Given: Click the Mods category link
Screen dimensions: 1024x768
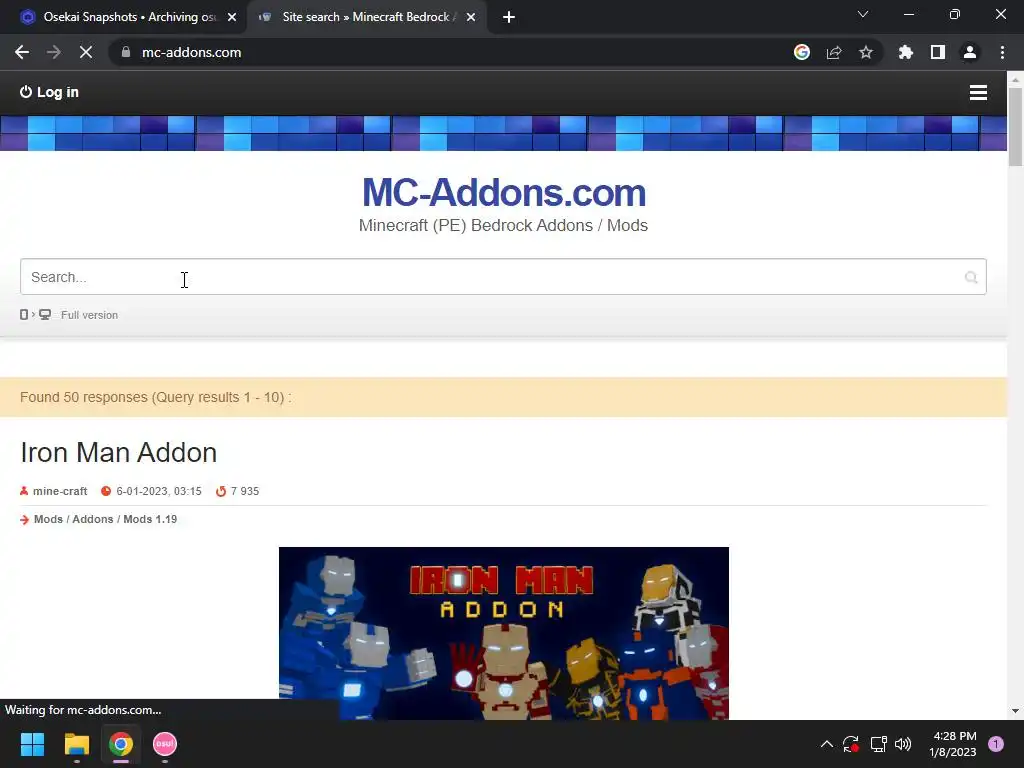Looking at the screenshot, I should 48,519.
